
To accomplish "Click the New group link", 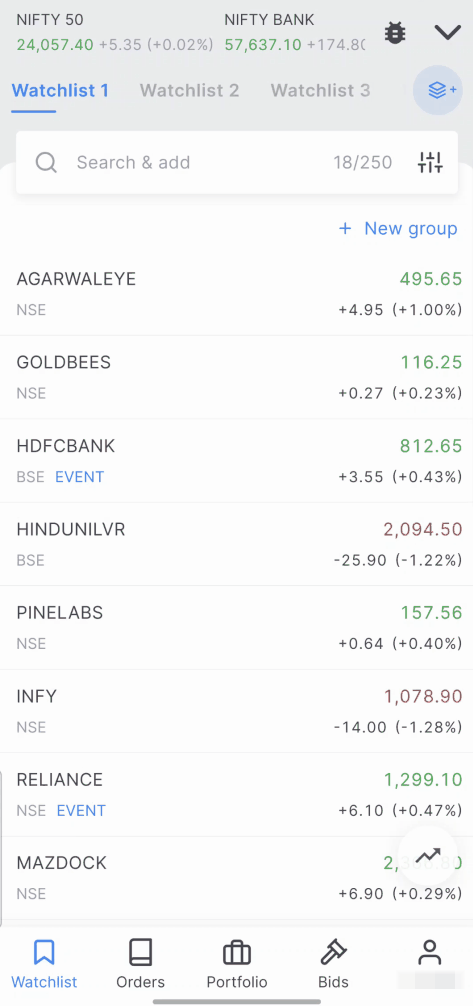I will click(398, 228).
